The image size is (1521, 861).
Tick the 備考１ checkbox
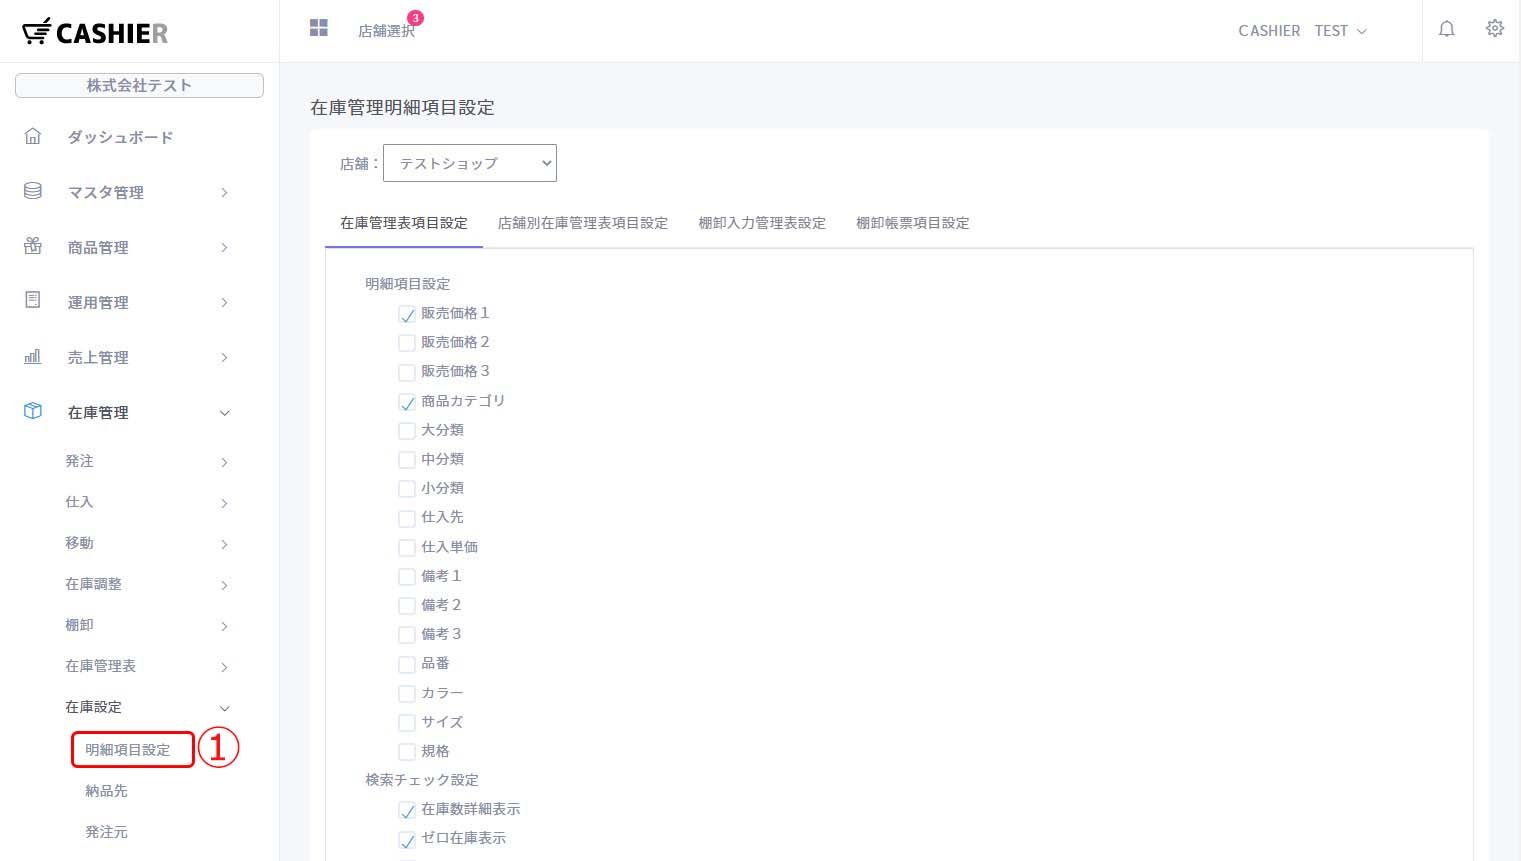tap(407, 577)
